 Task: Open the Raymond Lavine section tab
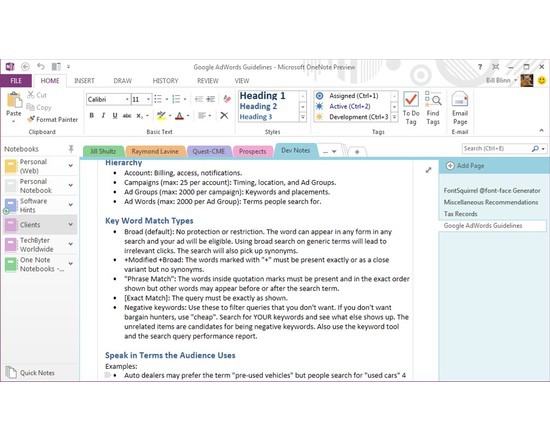pos(155,151)
